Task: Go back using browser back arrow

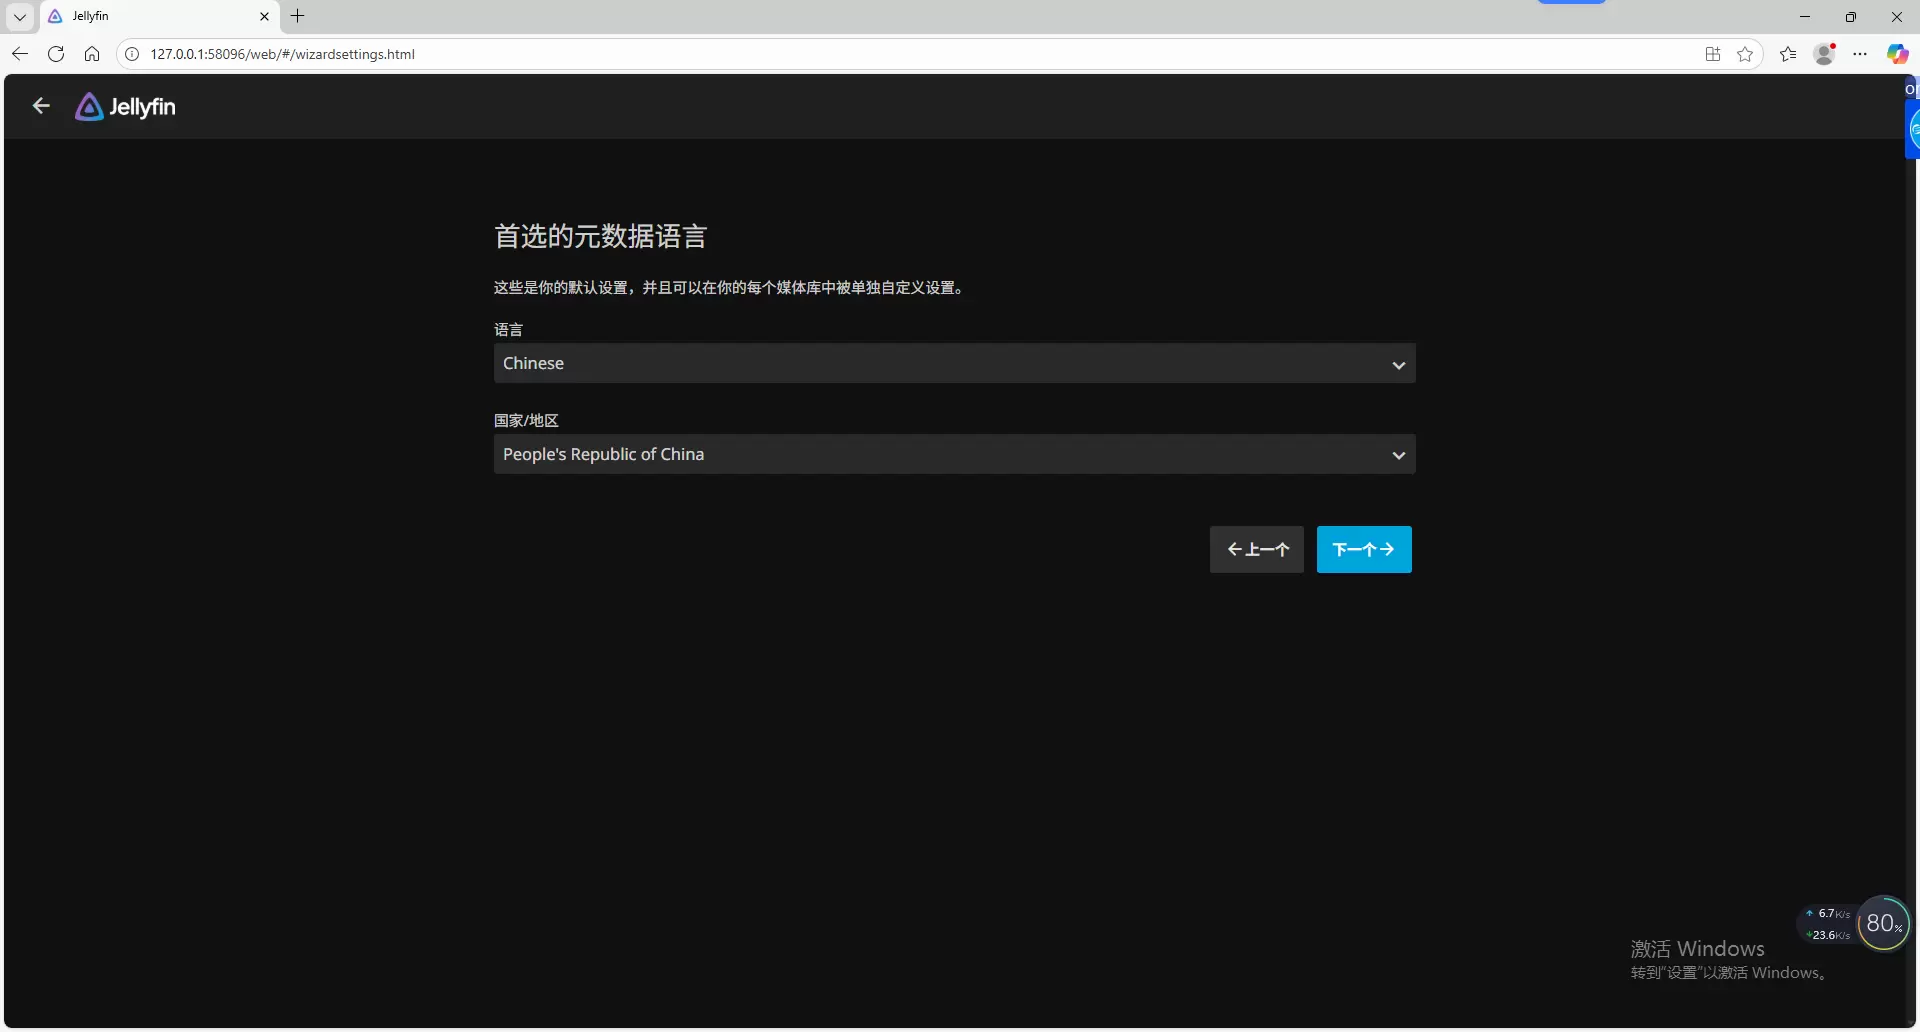Action: click(x=20, y=54)
